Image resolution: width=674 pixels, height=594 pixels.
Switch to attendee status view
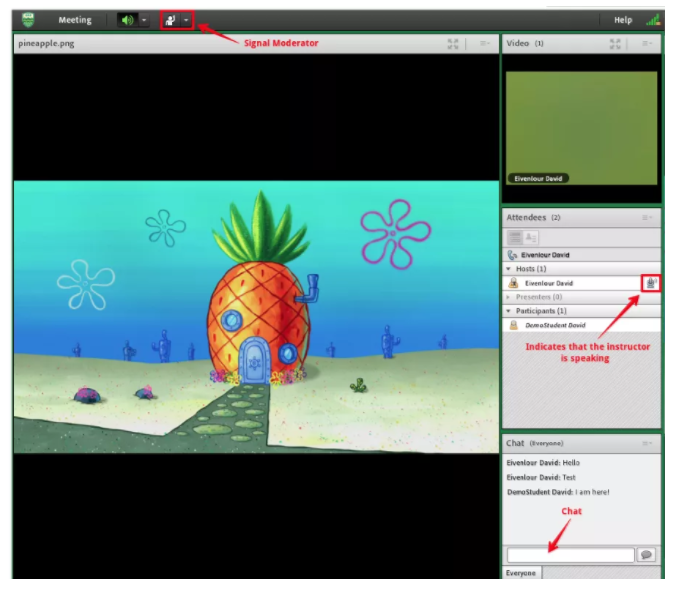[531, 237]
